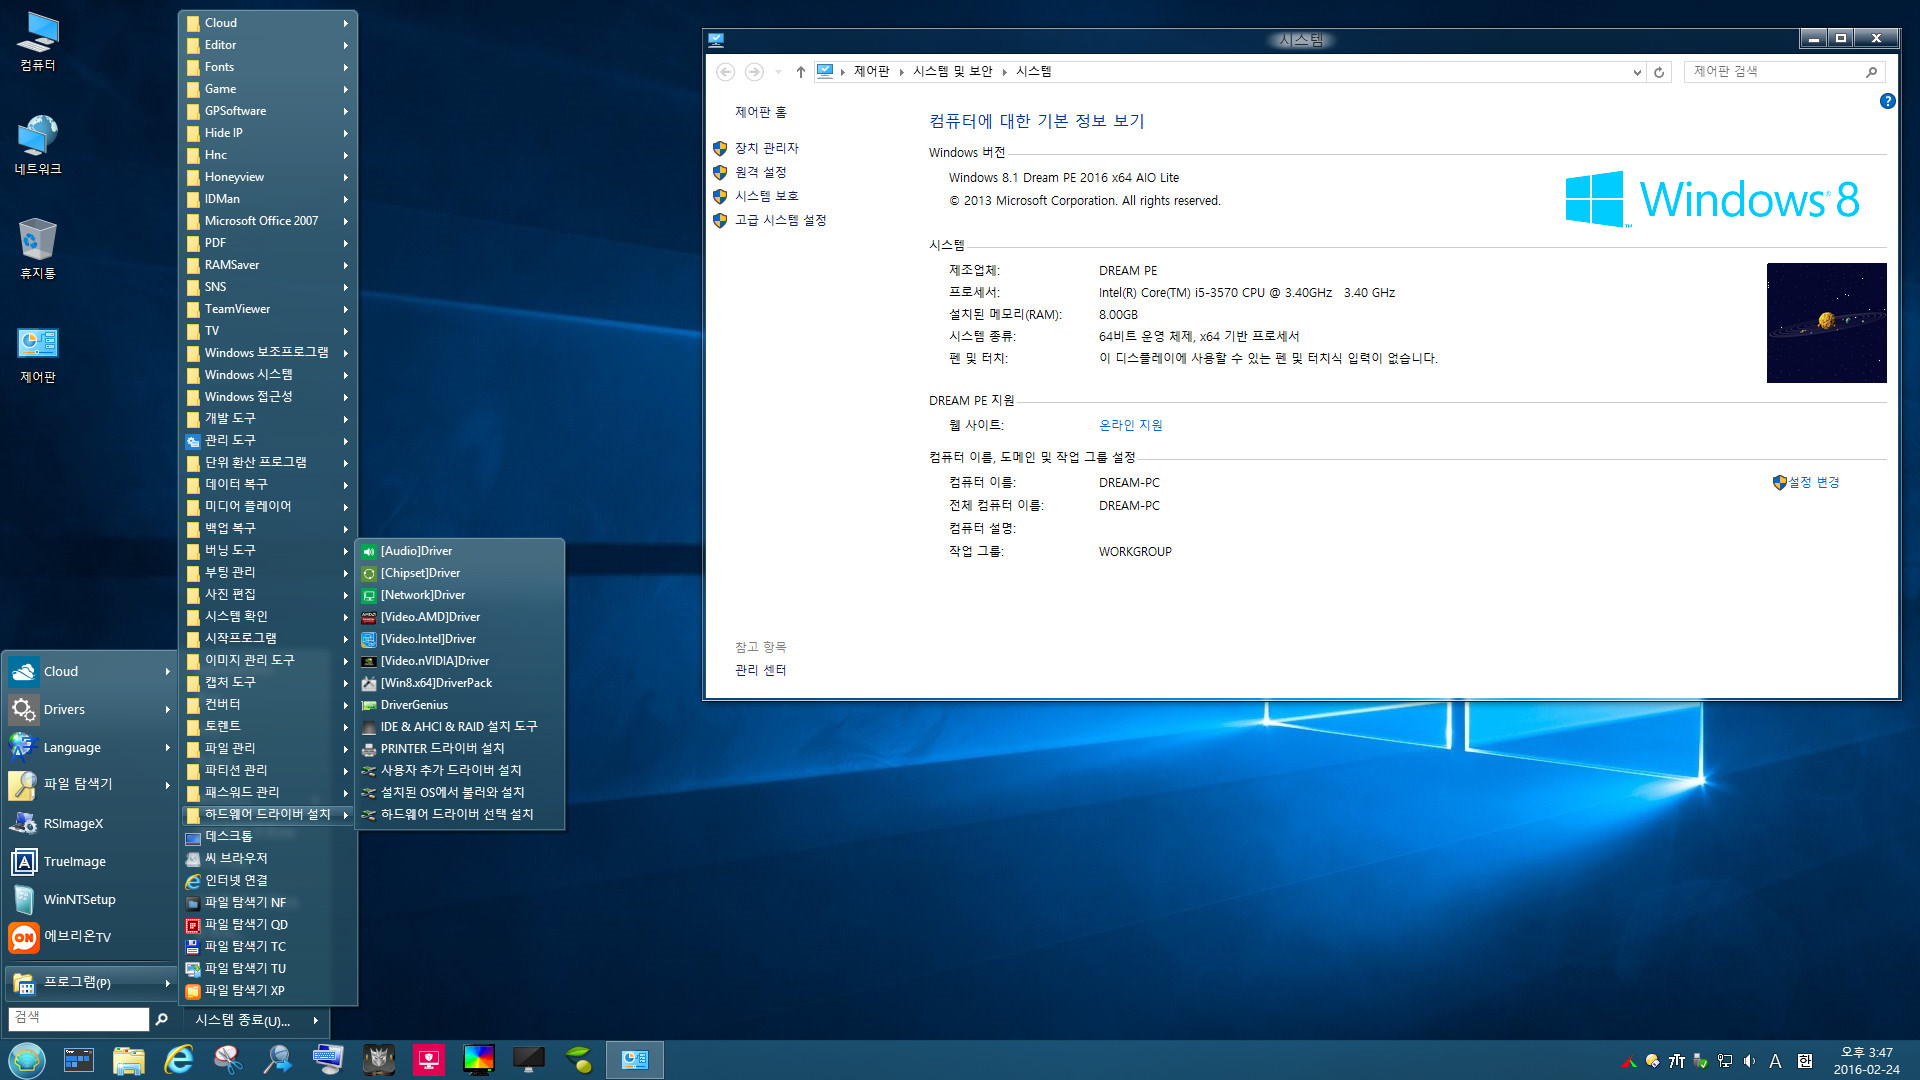
Task: Click 시스템 및 보안 breadcrumb
Action: (x=952, y=72)
